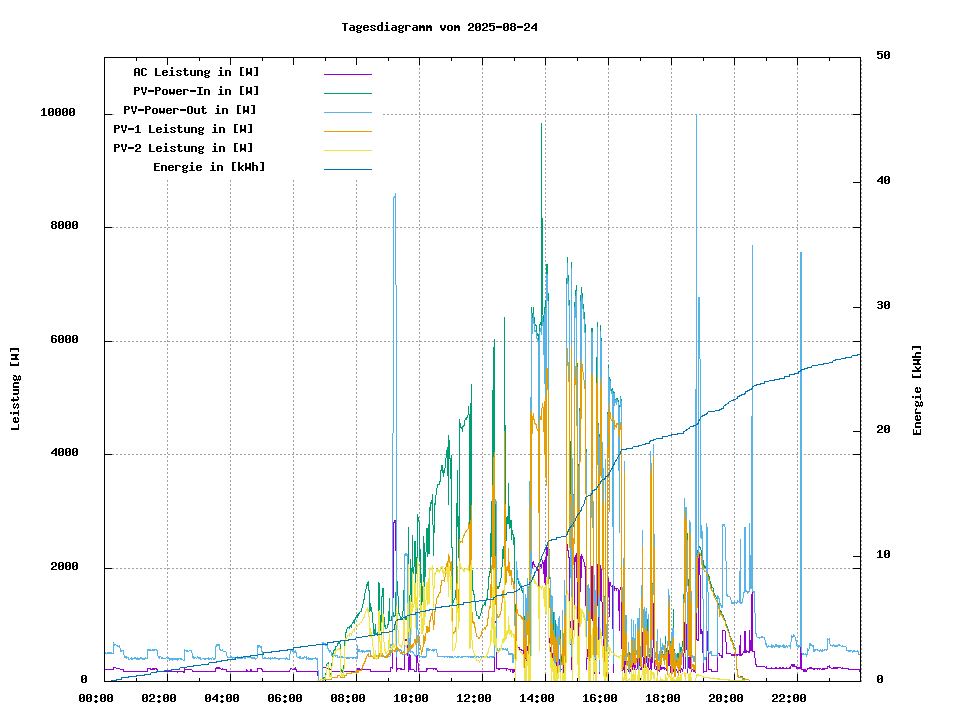Click the 10000 value on left power axis
Screen dimensions: 960x720
[58, 113]
